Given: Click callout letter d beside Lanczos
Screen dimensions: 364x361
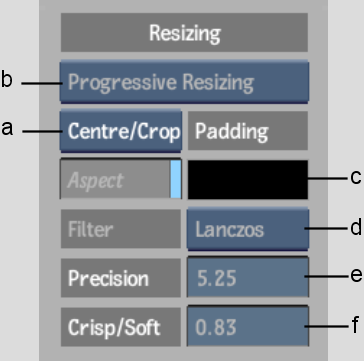Looking at the screenshot, I should pyautogui.click(x=356, y=226).
